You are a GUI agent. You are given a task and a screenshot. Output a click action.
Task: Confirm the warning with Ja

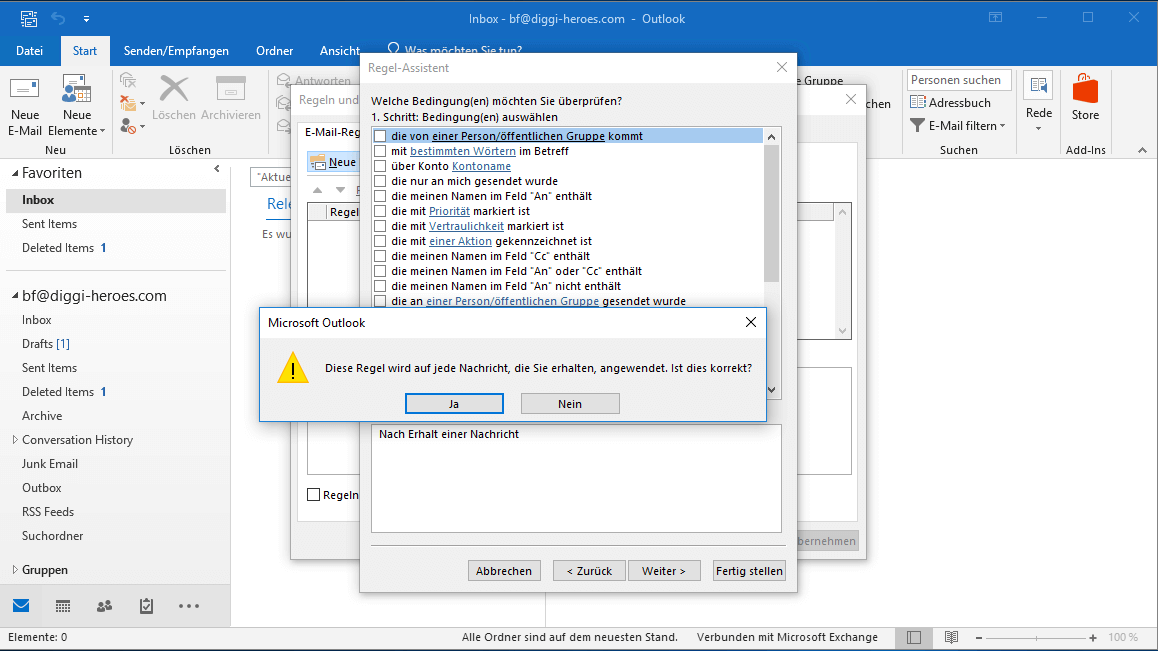pyautogui.click(x=454, y=403)
